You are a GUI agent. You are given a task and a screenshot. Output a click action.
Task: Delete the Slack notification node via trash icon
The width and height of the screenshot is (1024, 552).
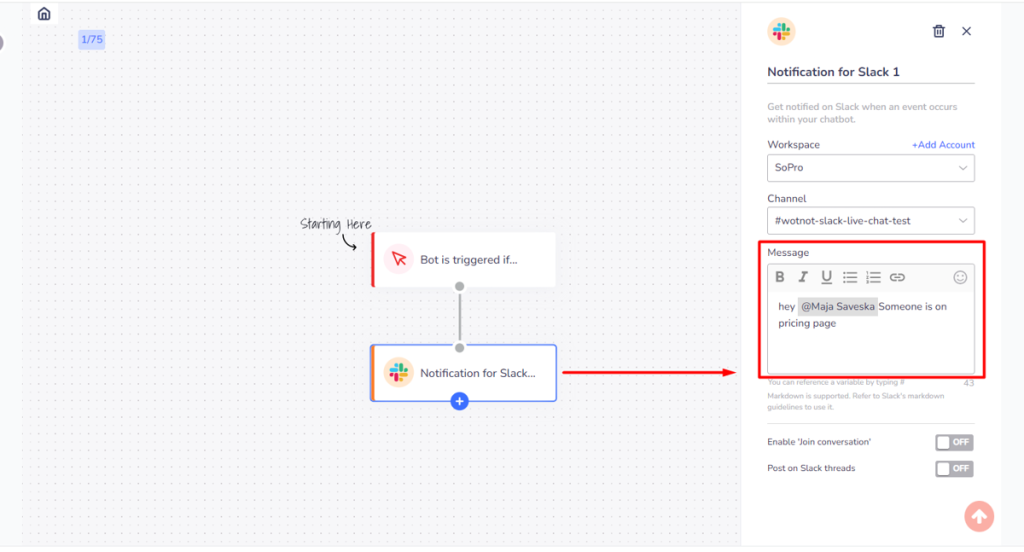[x=938, y=31]
